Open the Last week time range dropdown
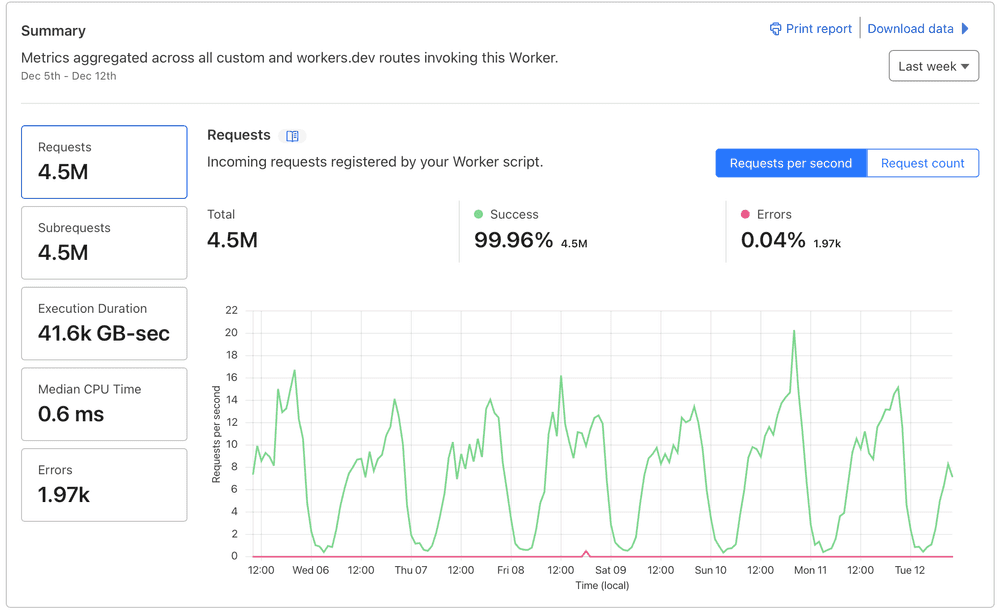This screenshot has height=613, width=1000. (933, 65)
